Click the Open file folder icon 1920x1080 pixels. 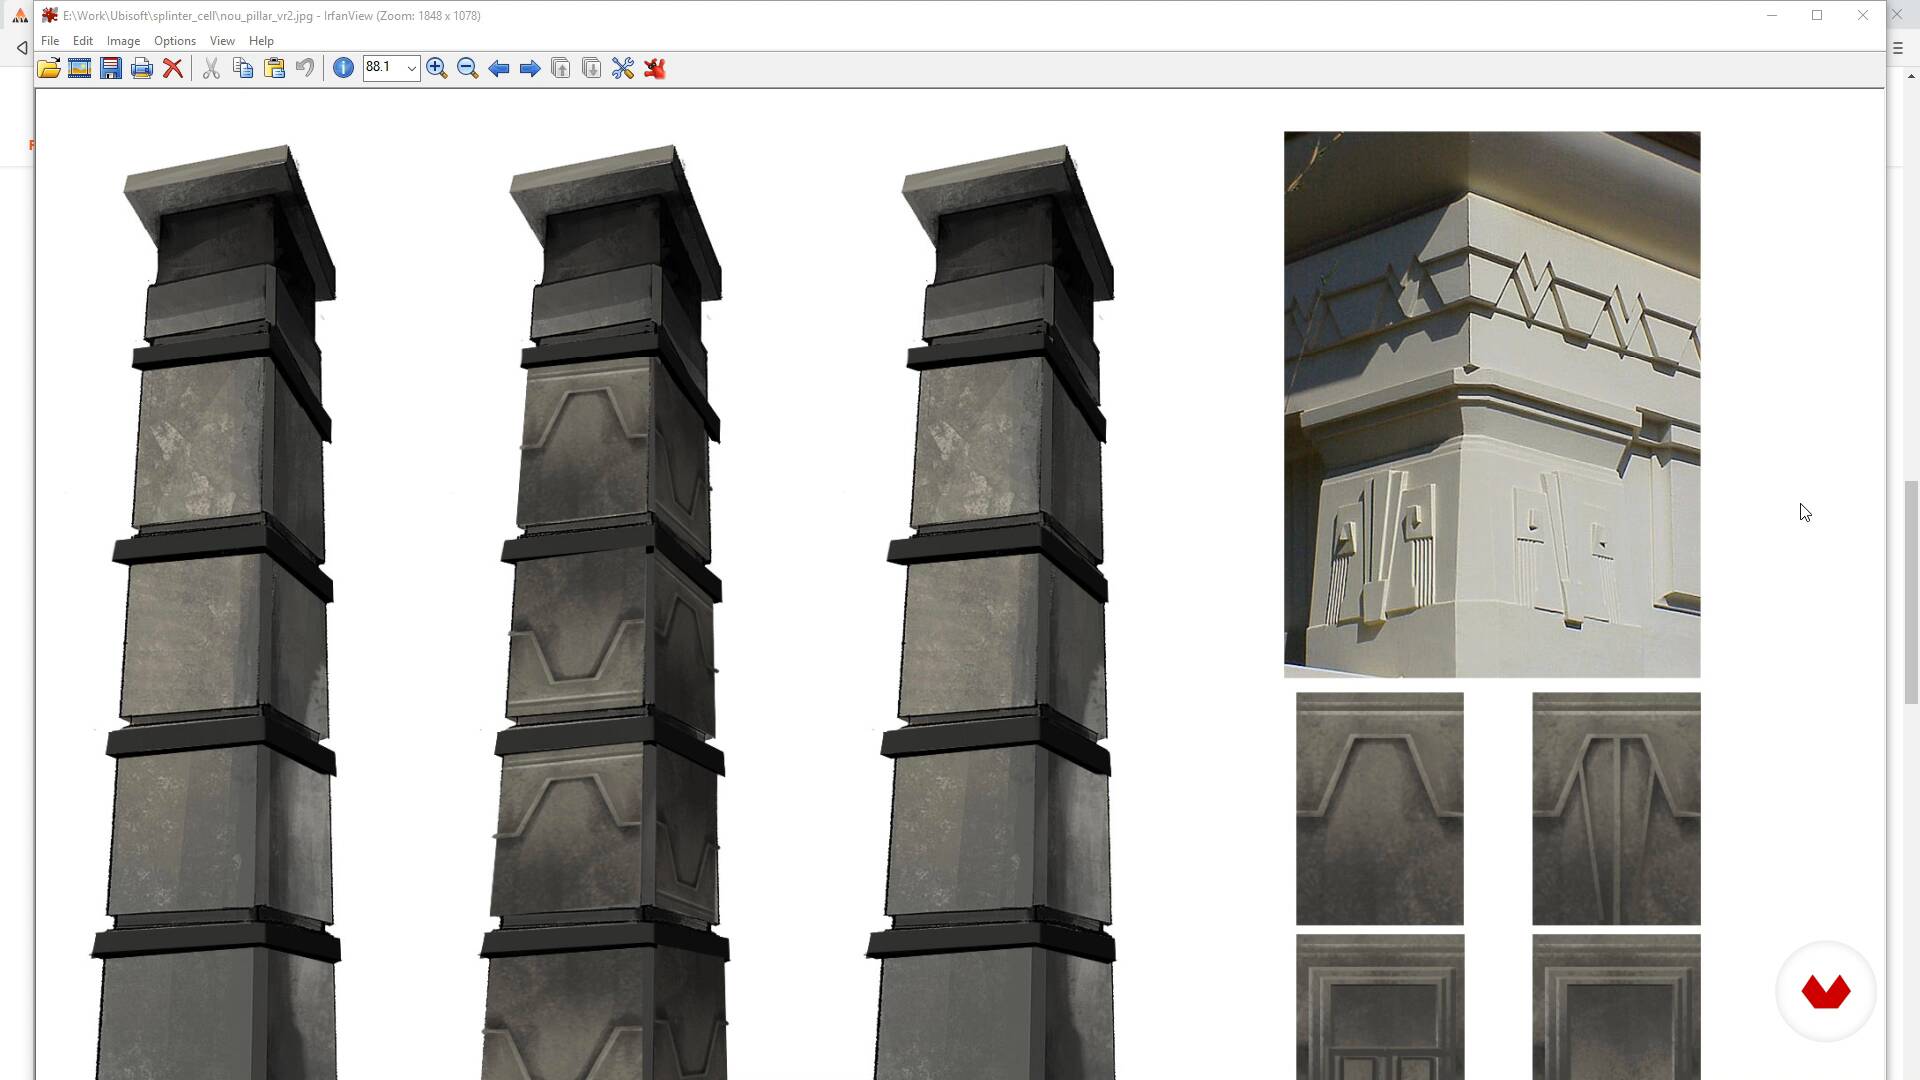[x=48, y=68]
